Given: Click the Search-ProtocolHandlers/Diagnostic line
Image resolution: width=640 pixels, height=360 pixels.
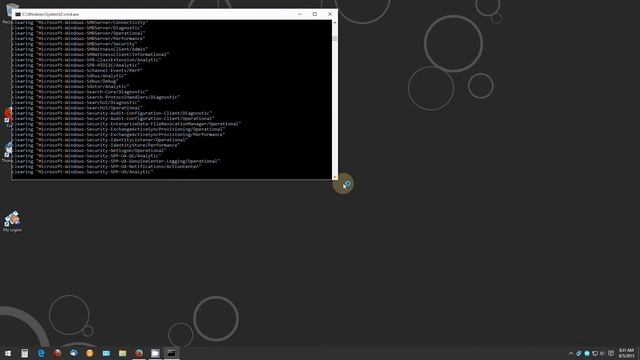Looking at the screenshot, I should coord(96,97).
